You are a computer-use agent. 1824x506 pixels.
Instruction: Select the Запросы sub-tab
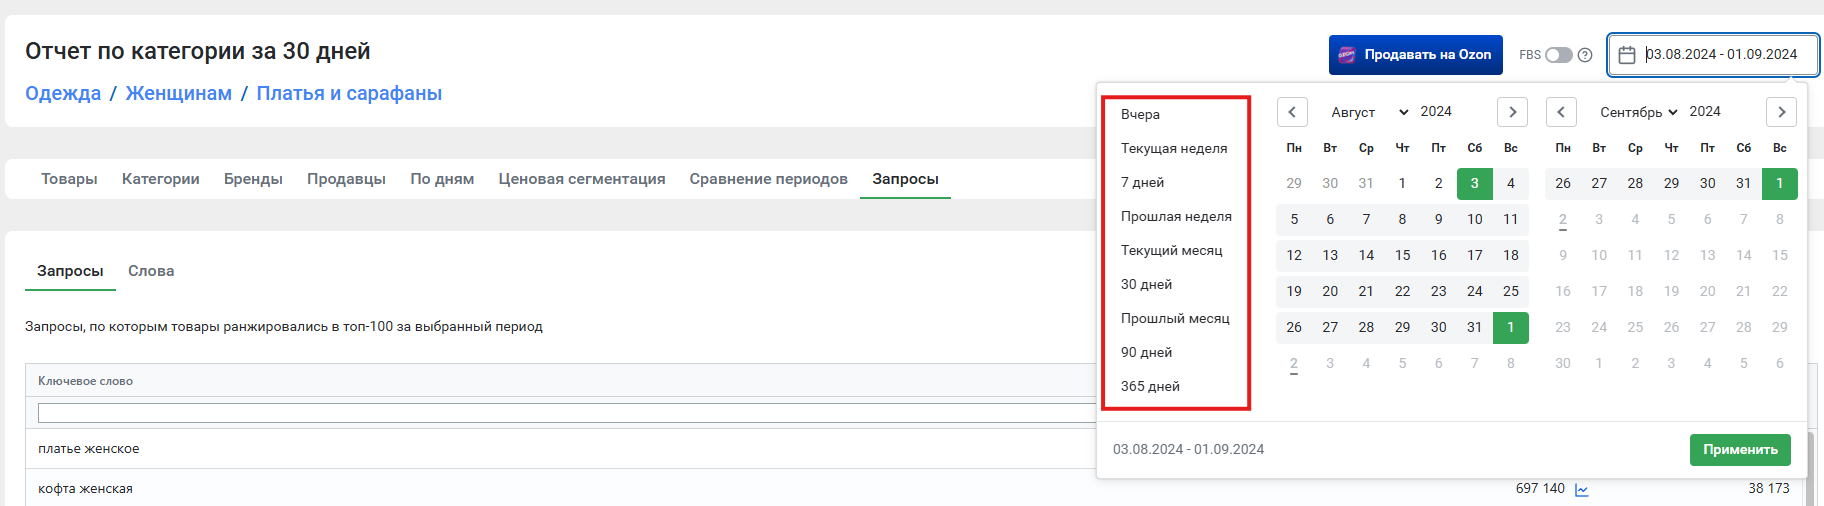[70, 271]
